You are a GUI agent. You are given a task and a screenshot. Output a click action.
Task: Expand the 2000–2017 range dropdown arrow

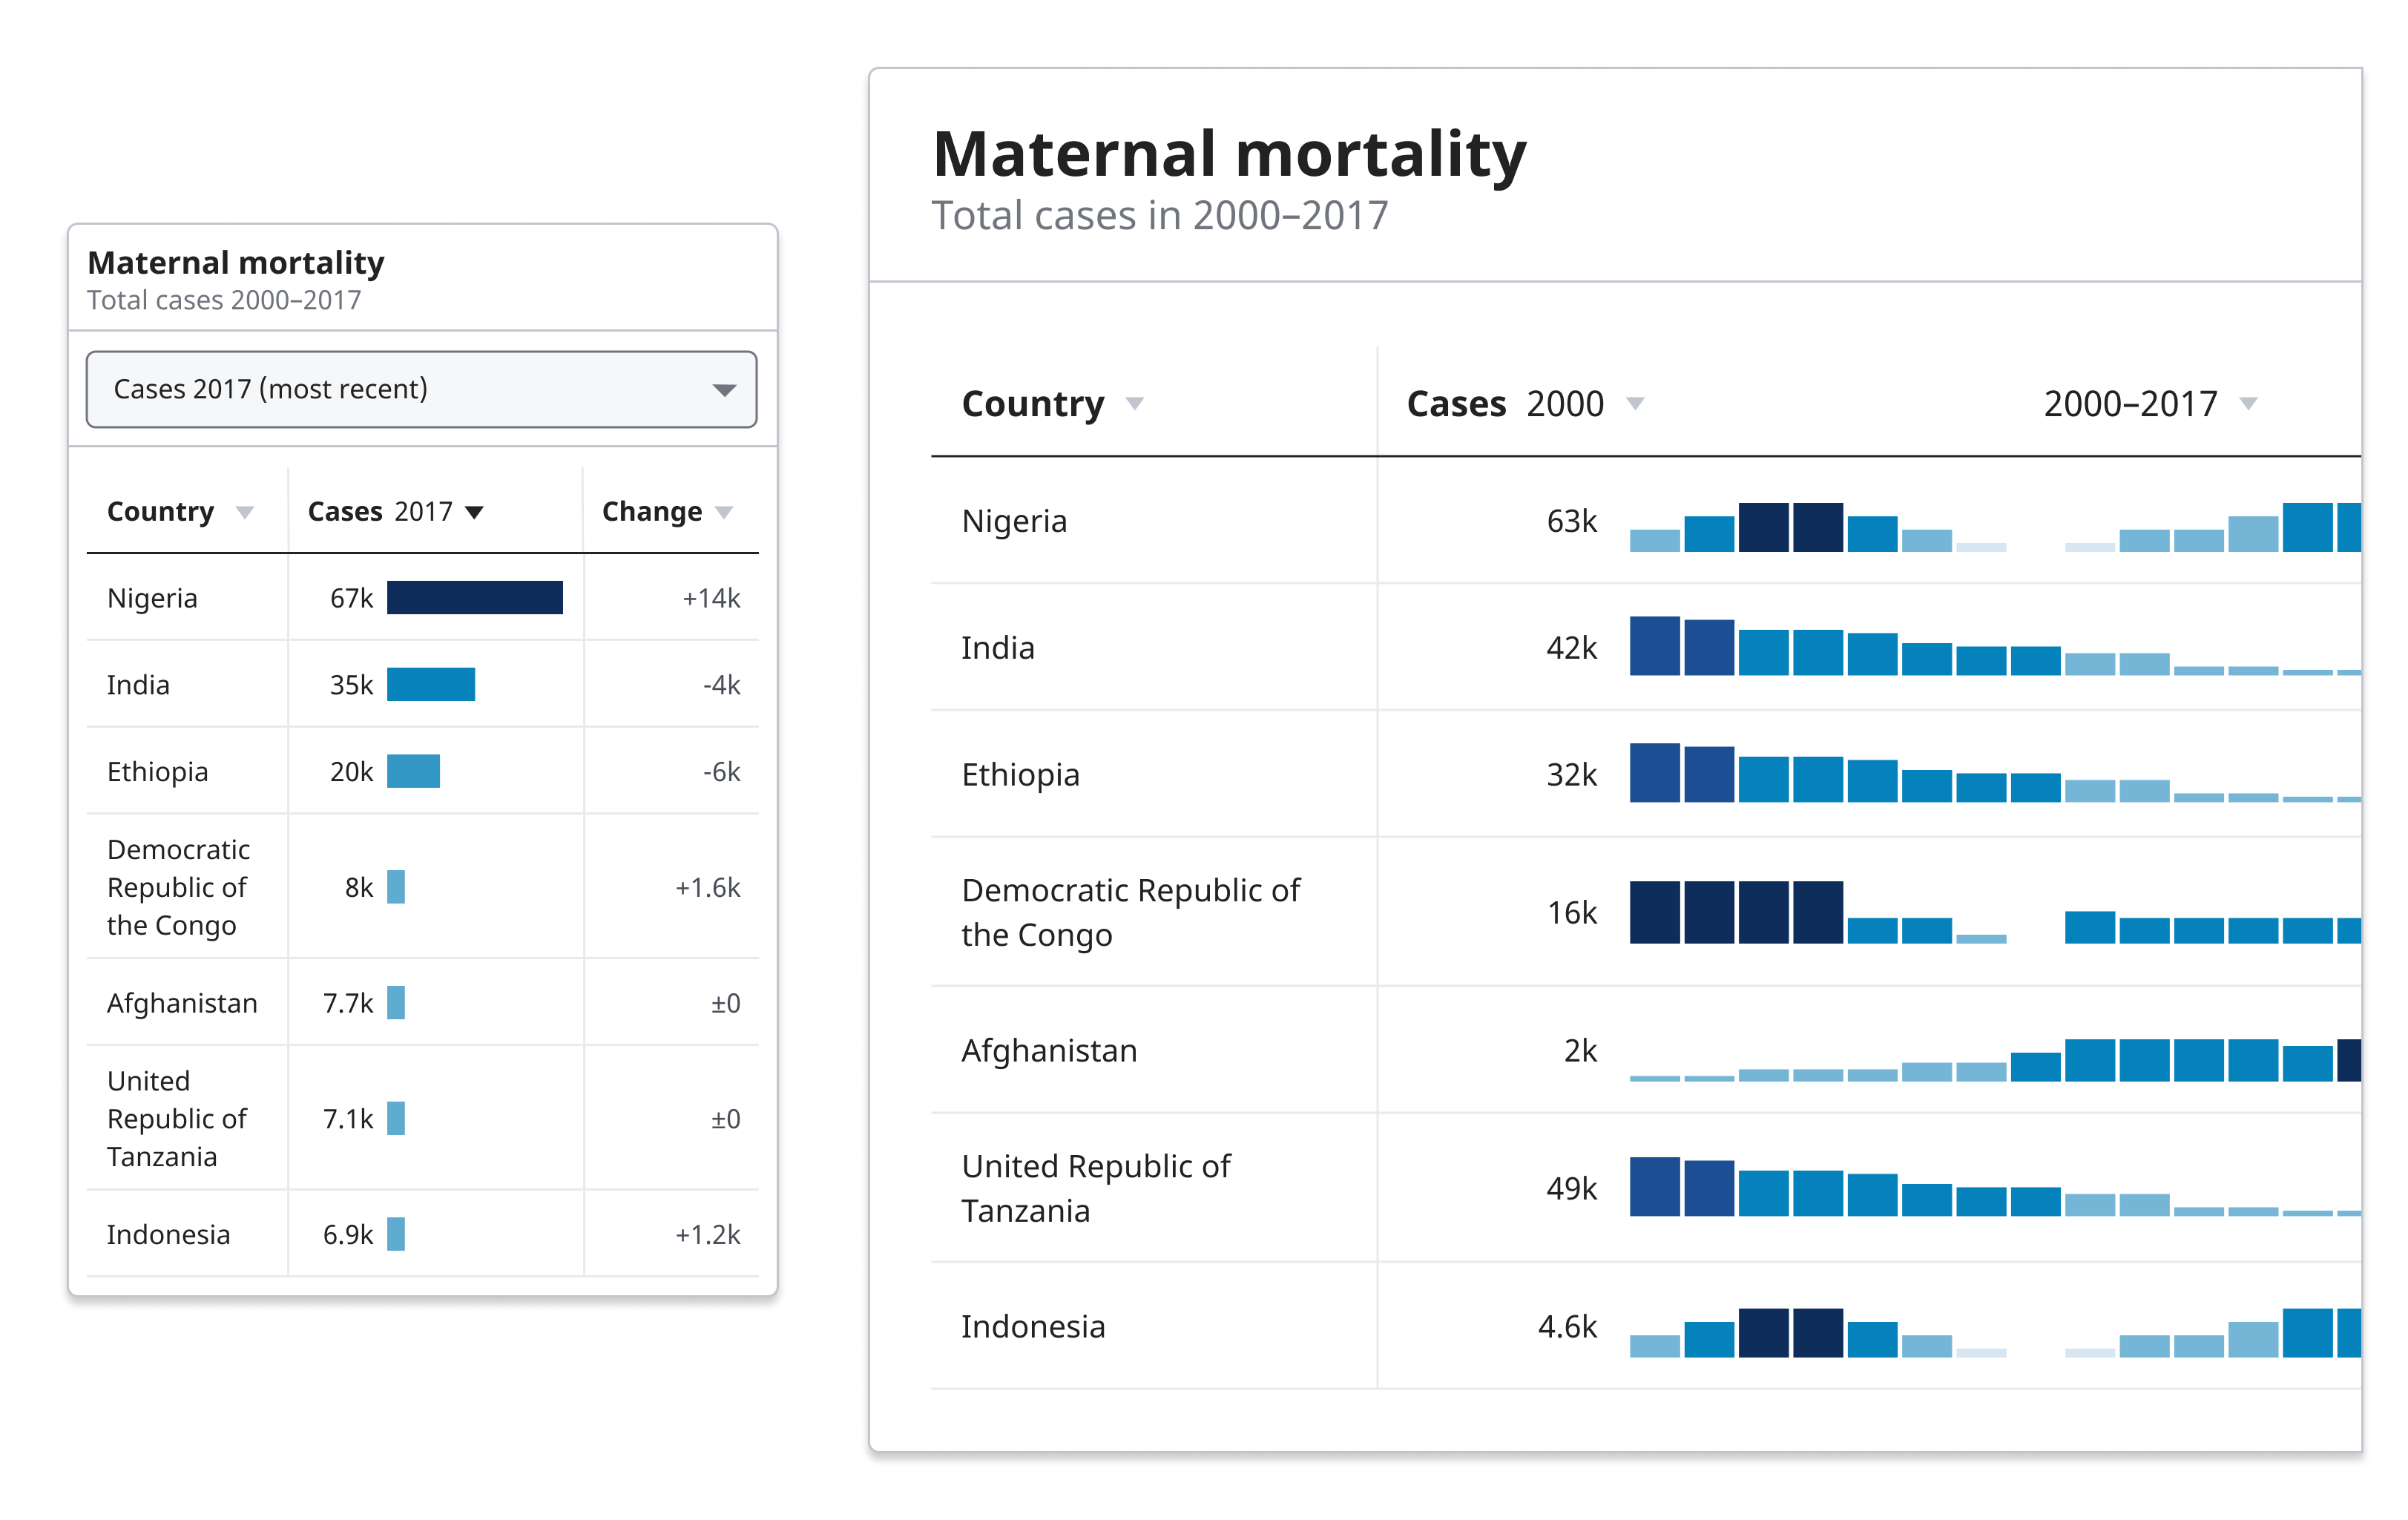[2248, 404]
